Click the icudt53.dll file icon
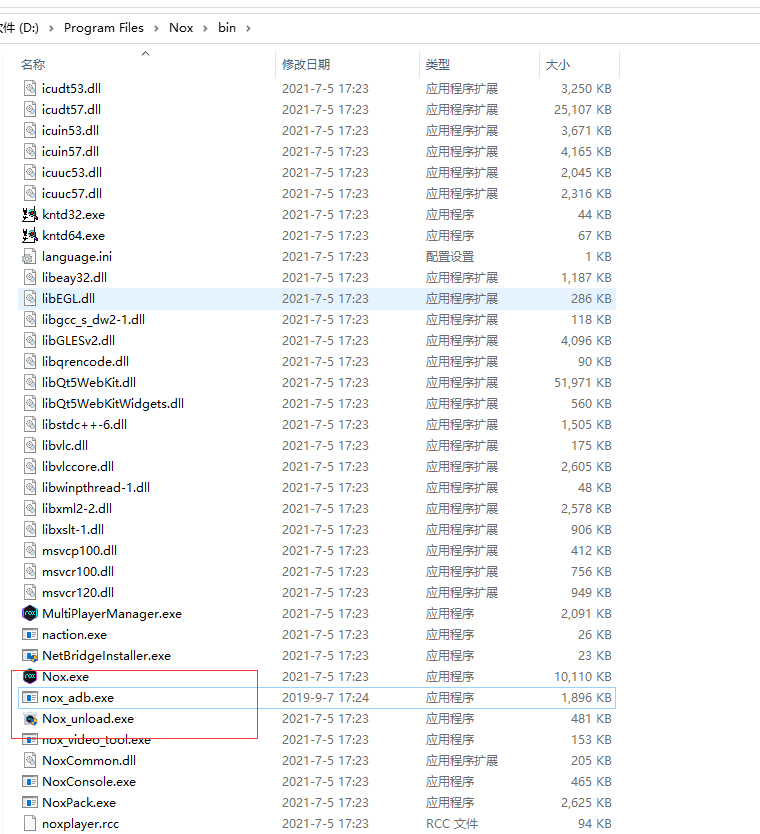760x834 pixels. (30, 88)
